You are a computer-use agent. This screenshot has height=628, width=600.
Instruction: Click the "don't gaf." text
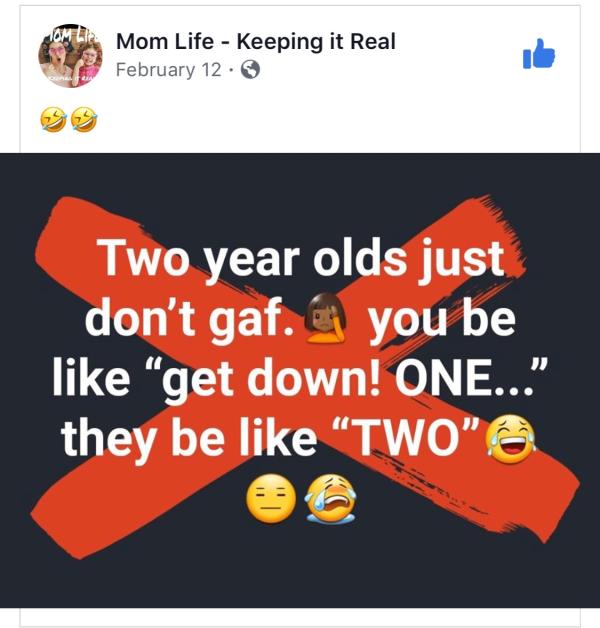pyautogui.click(x=189, y=318)
